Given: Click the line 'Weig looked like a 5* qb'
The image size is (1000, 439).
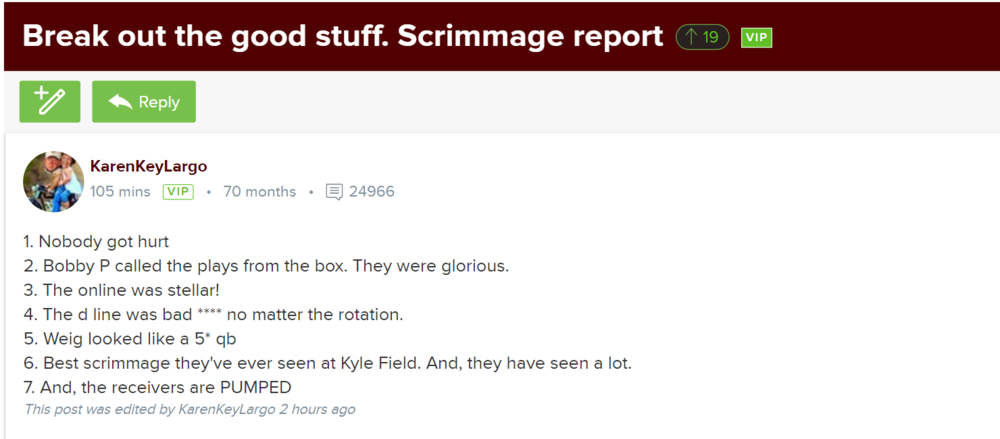Looking at the screenshot, I should 129,338.
